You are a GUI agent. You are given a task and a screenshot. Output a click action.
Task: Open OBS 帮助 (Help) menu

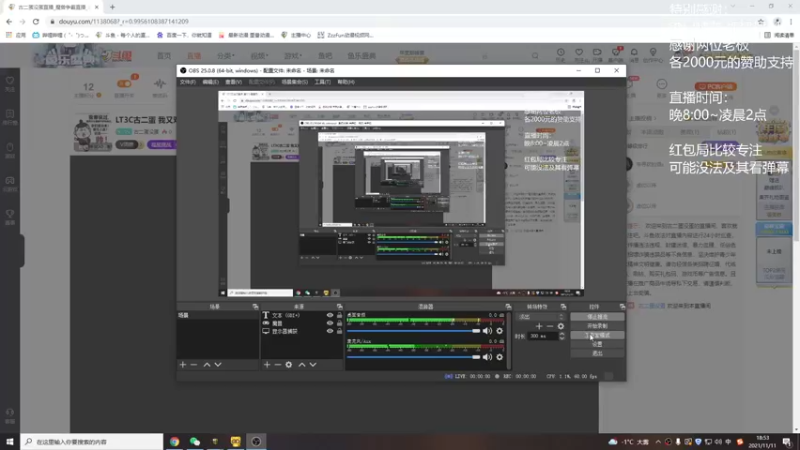(345, 82)
